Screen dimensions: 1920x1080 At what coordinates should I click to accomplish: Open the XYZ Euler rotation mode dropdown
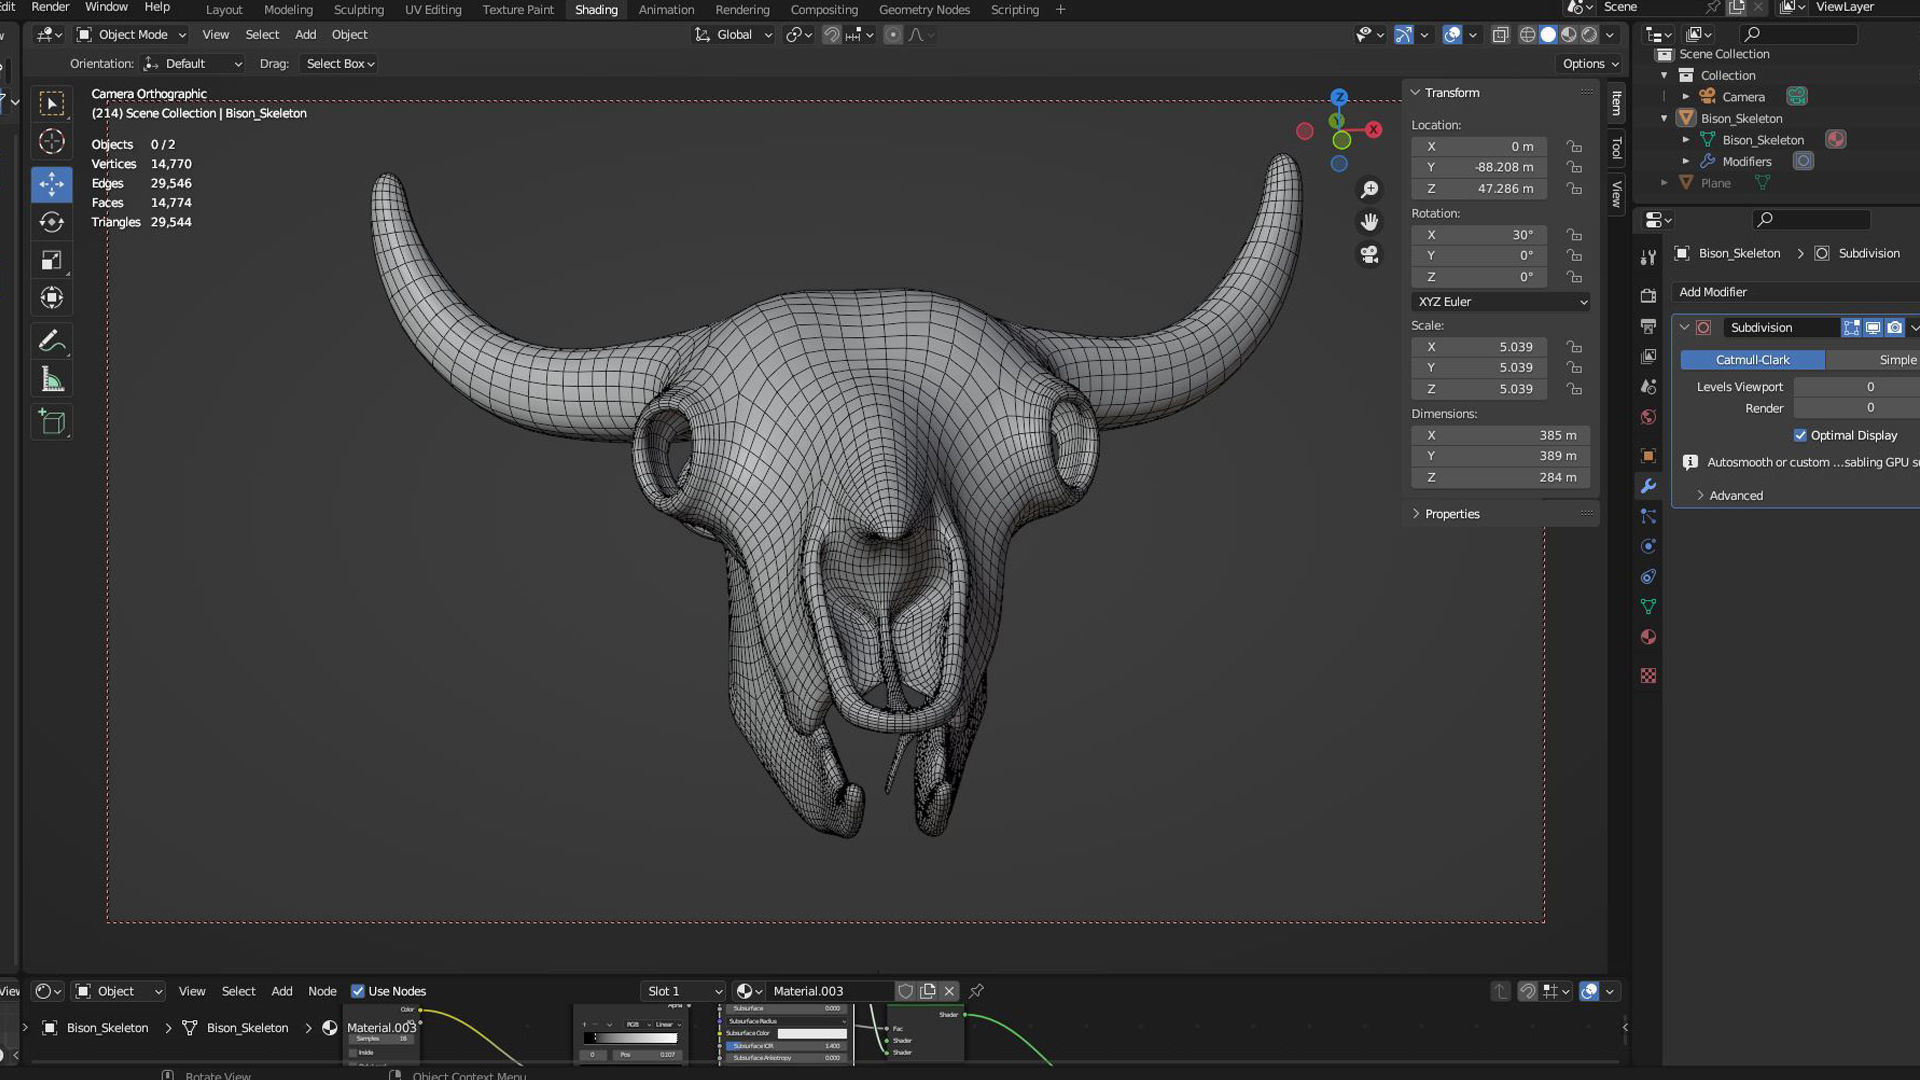(1501, 302)
